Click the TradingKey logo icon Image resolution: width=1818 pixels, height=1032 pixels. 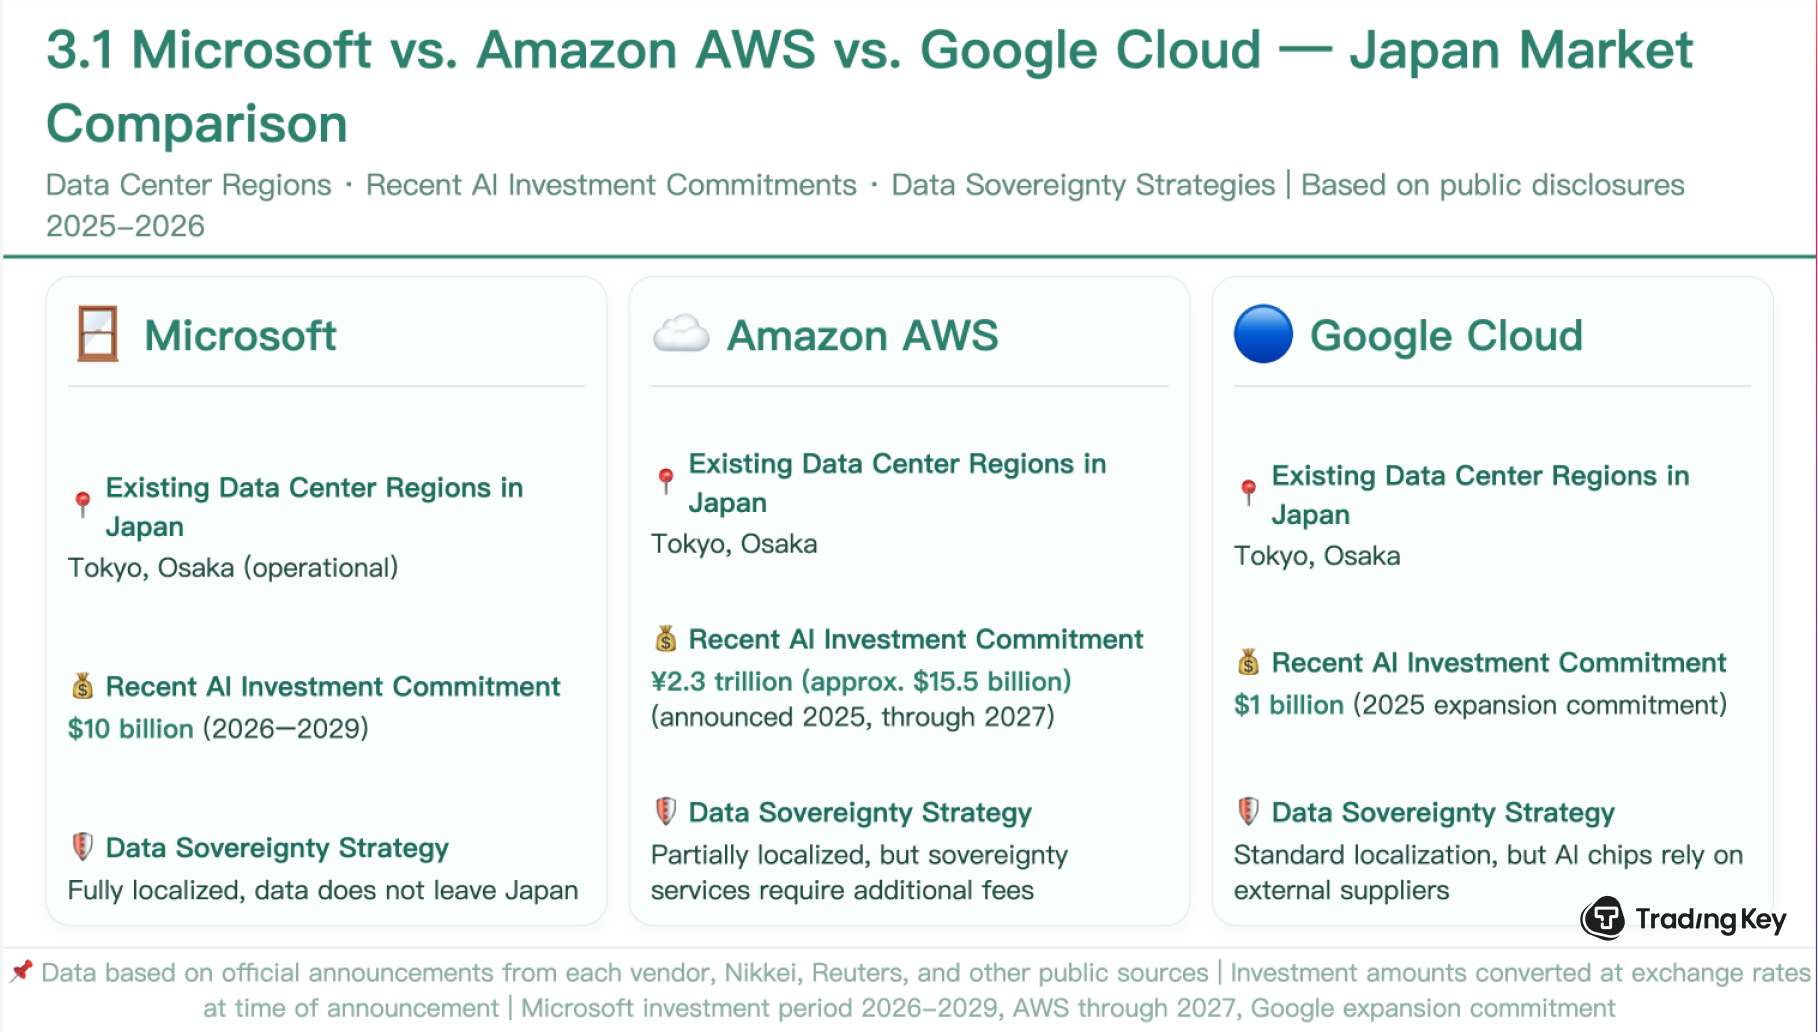click(x=1603, y=918)
